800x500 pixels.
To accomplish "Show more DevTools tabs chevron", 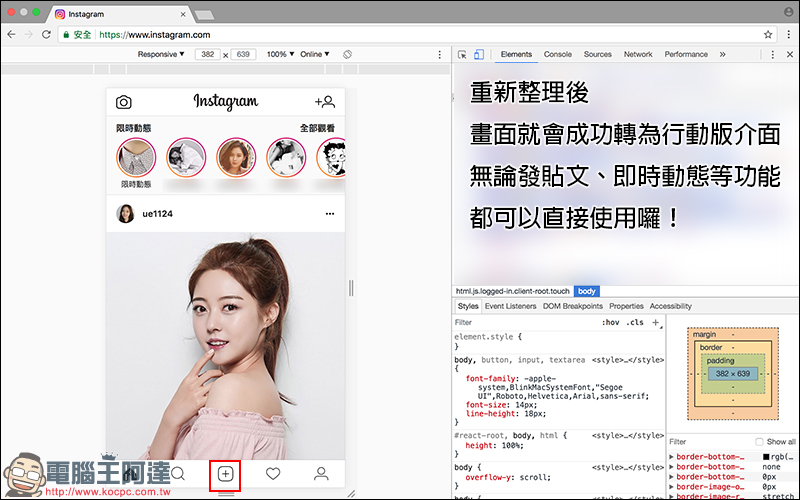I will (722, 54).
